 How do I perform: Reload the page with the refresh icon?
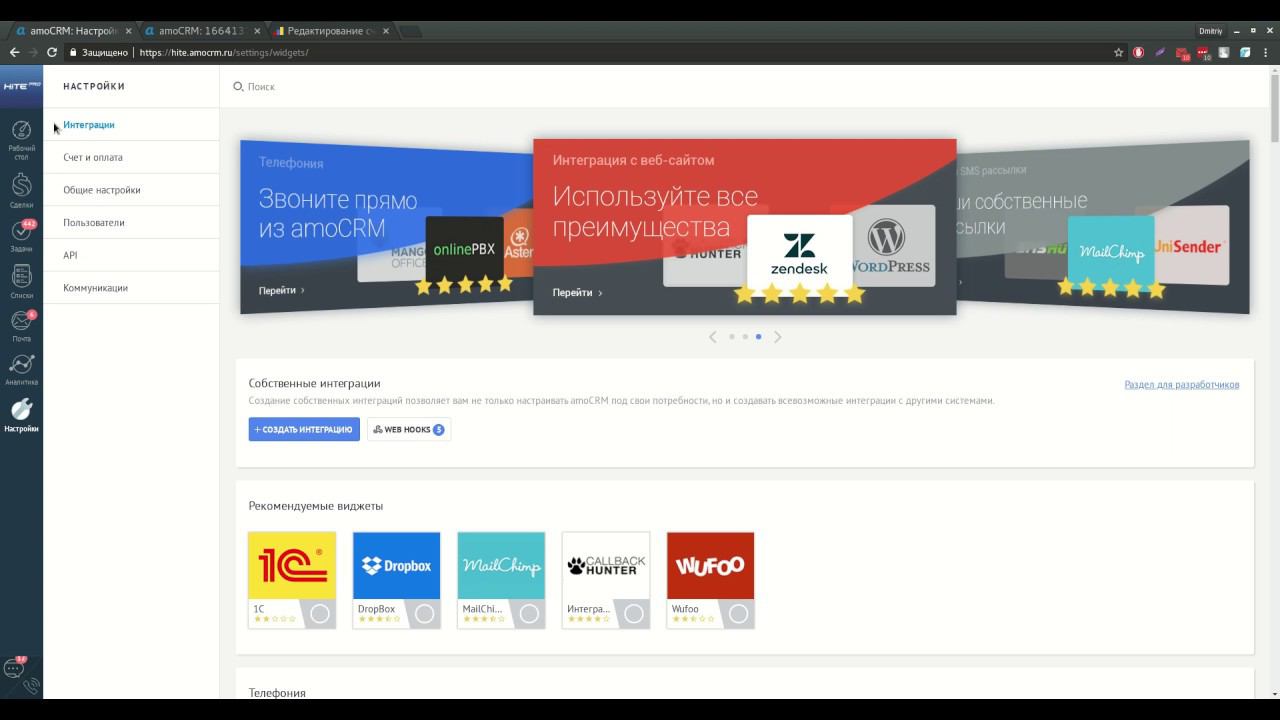click(52, 52)
